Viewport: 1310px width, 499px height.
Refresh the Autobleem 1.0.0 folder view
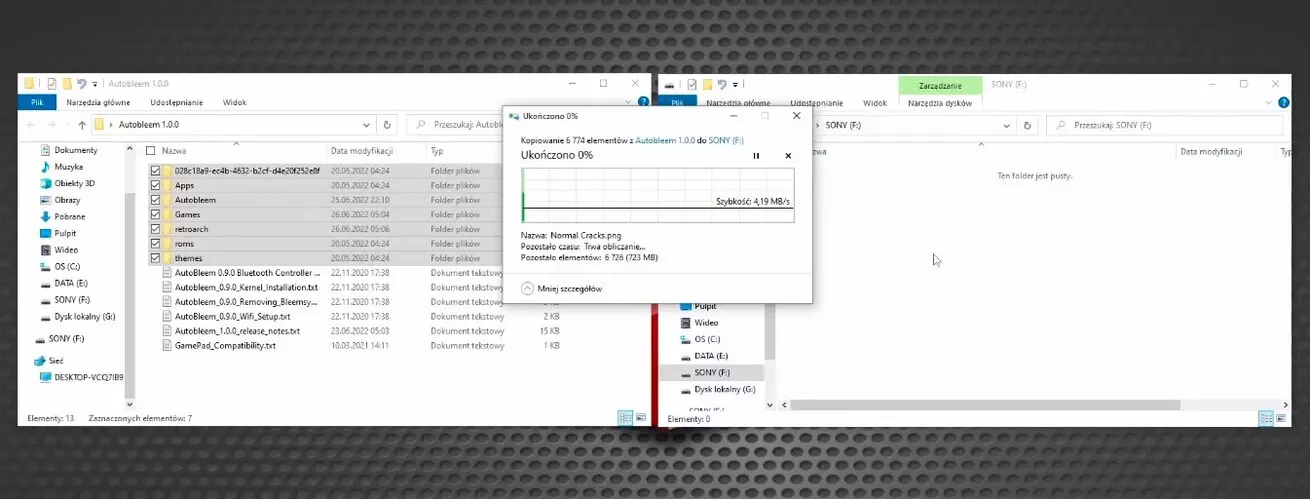point(387,125)
